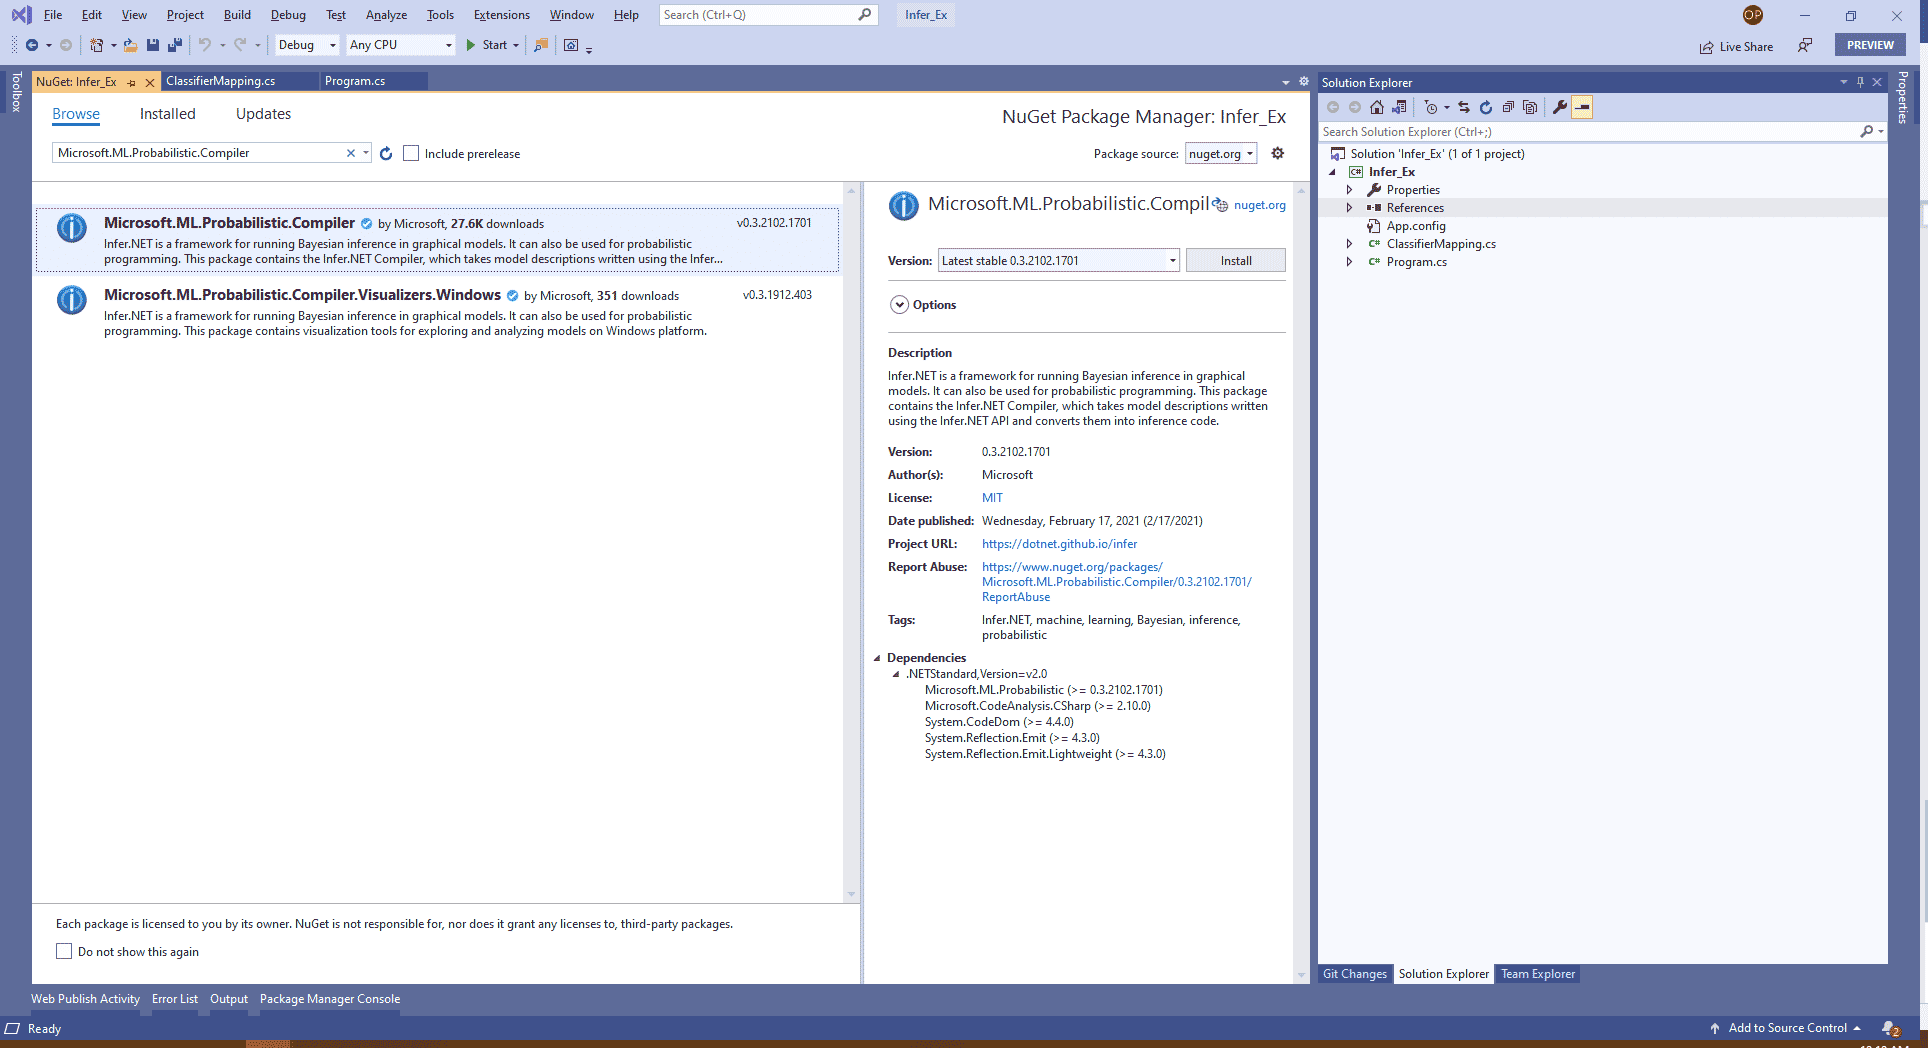Open Package Manager Console panel
This screenshot has width=1928, height=1048.
pos(330,999)
